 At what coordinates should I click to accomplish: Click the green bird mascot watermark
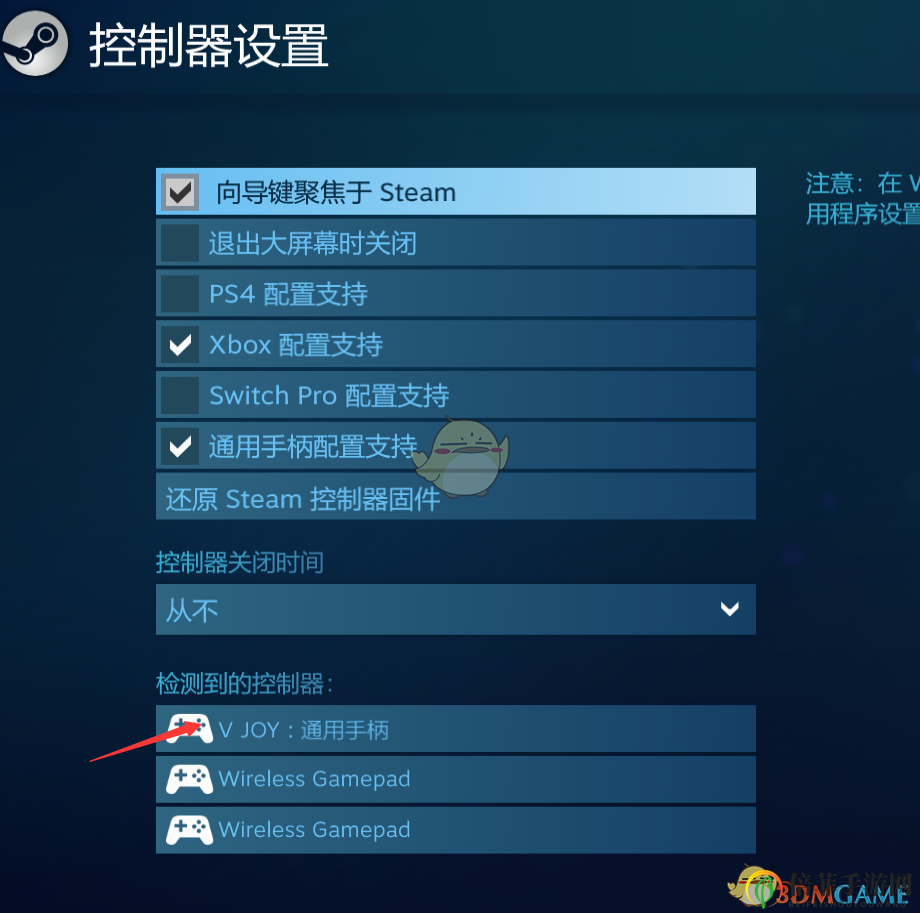pyautogui.click(x=461, y=456)
